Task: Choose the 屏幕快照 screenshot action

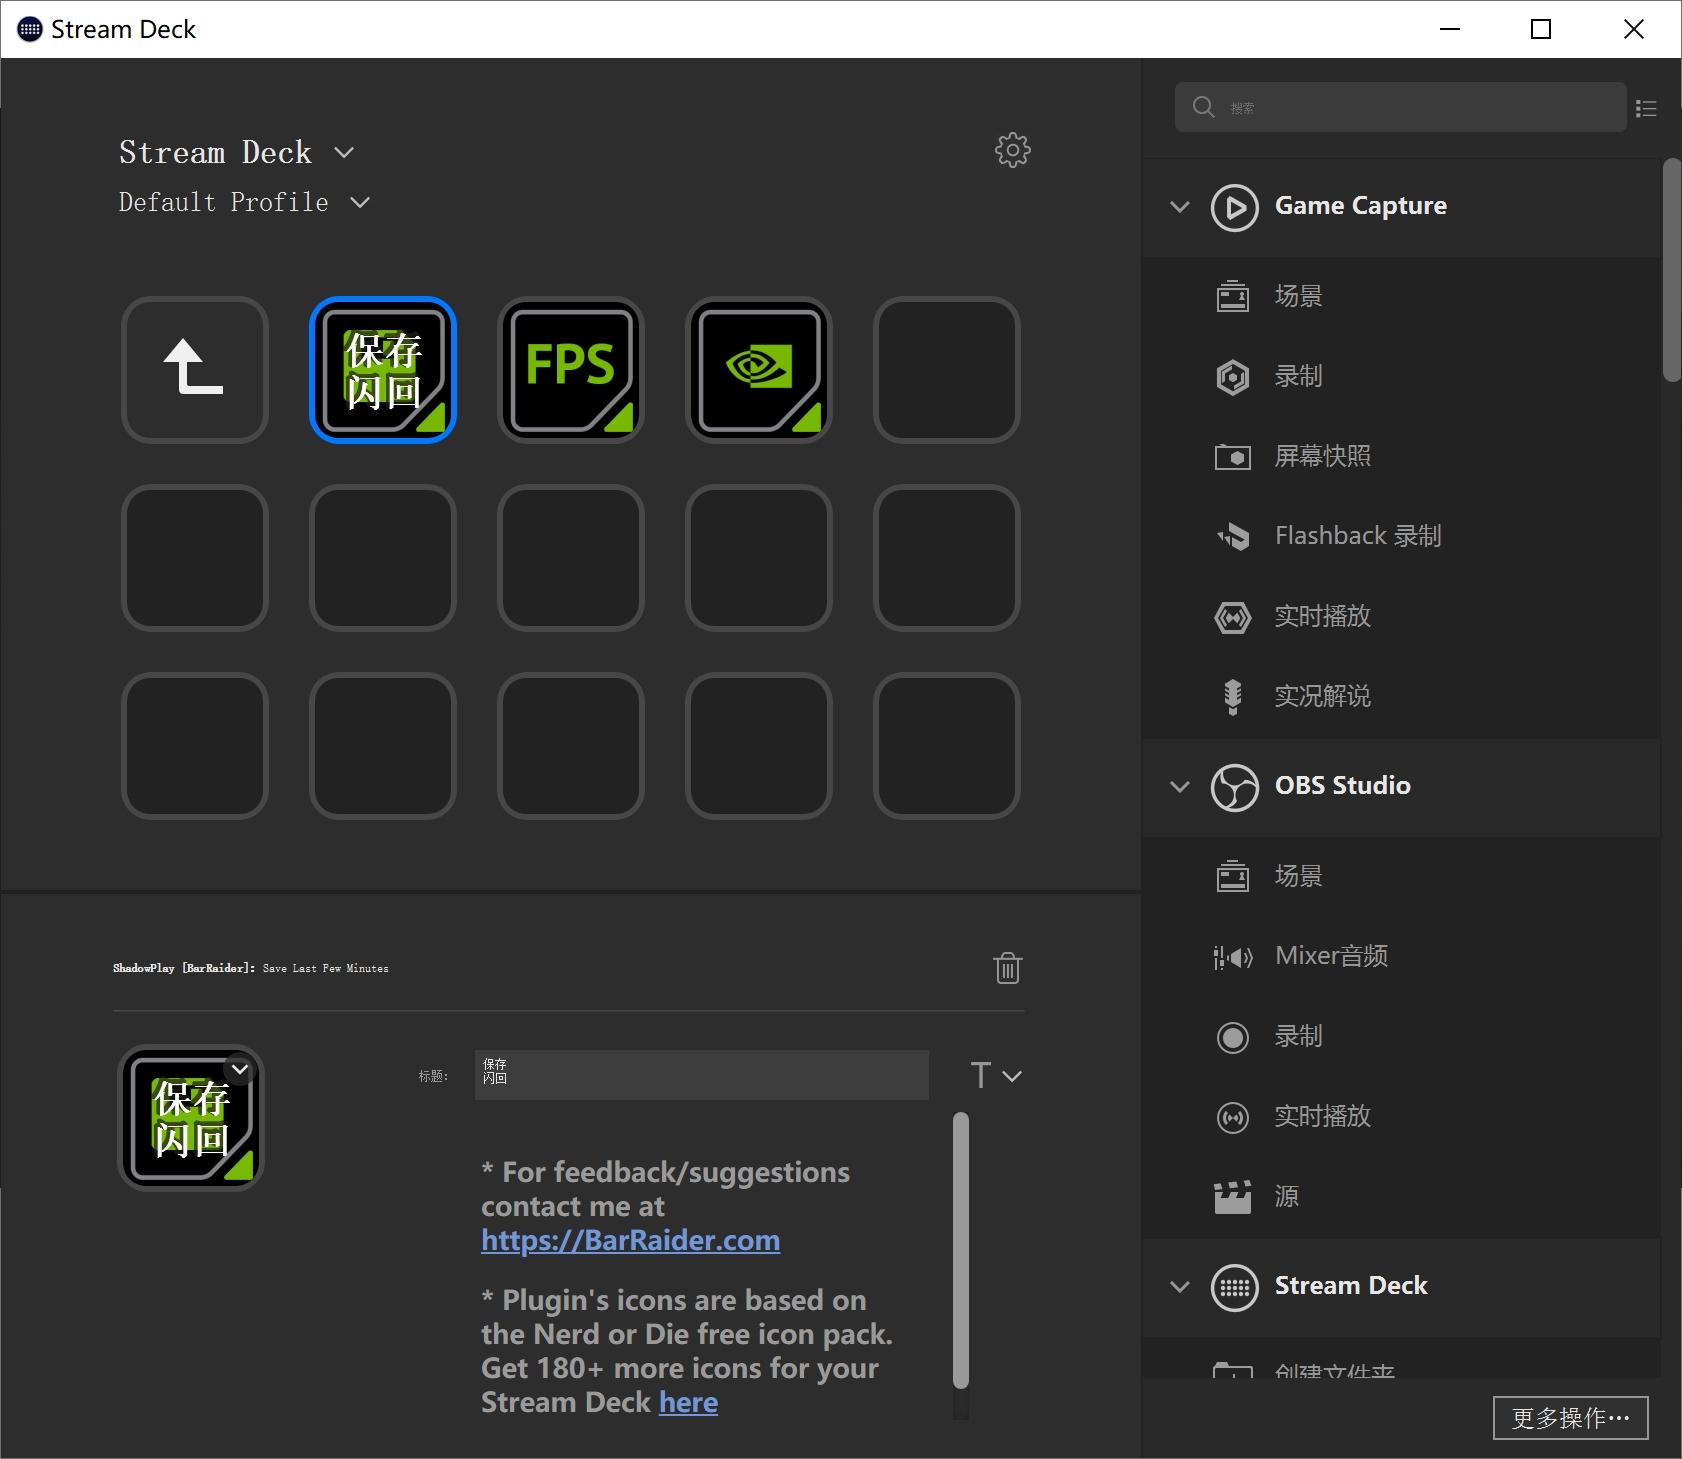Action: [1322, 456]
